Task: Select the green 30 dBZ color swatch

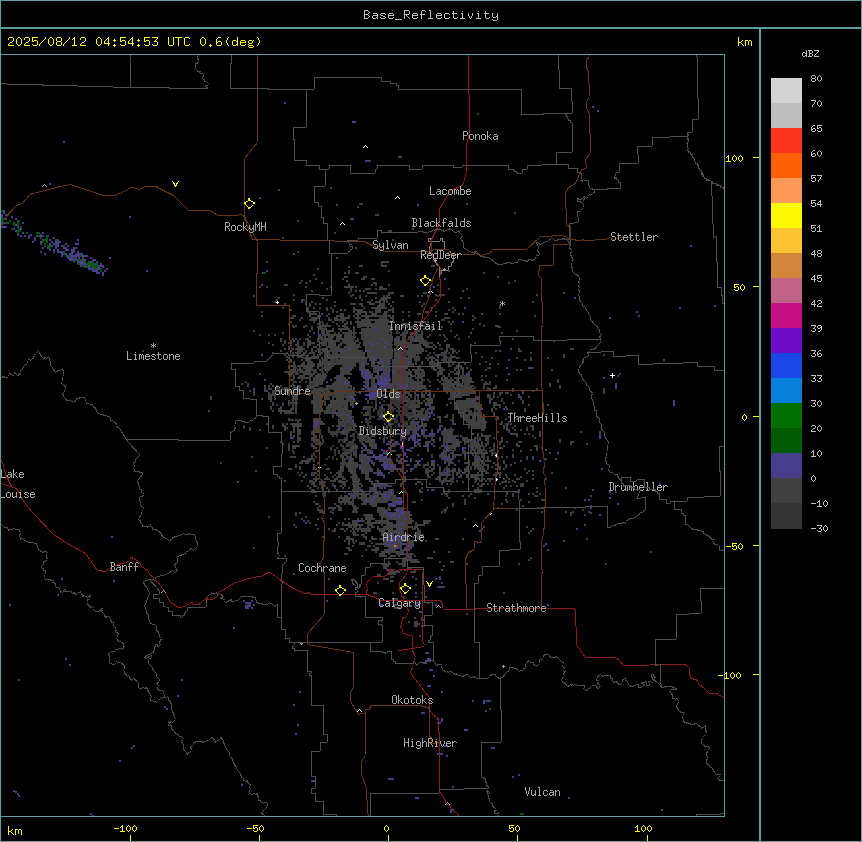Action: pos(786,416)
